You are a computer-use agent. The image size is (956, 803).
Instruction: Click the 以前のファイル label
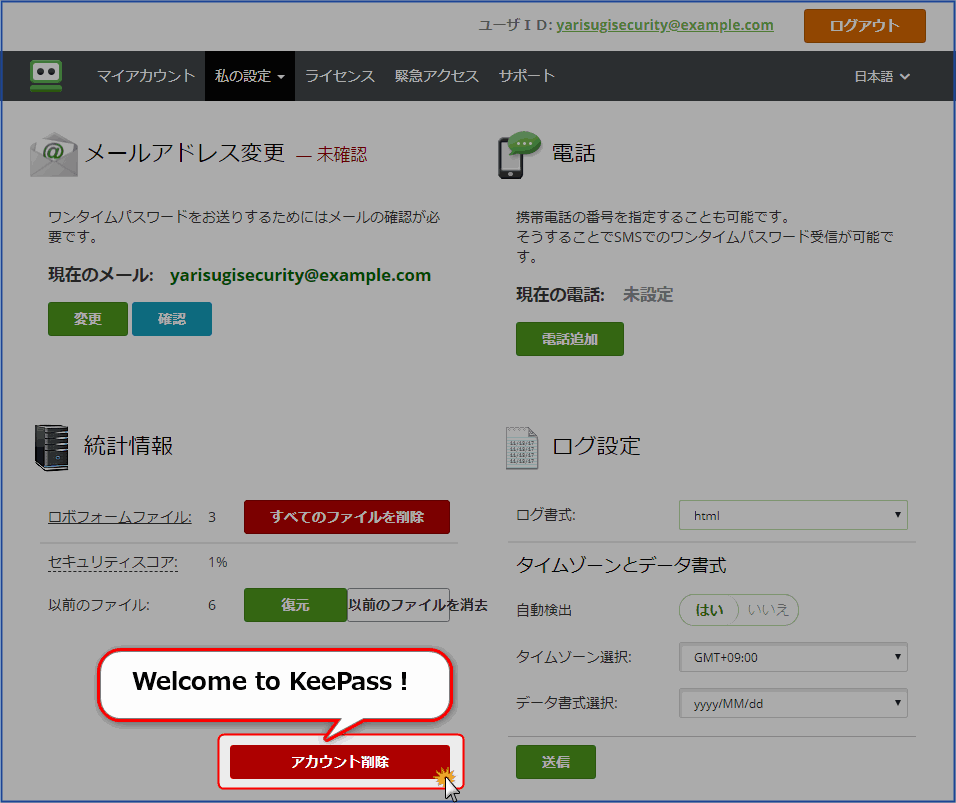pos(99,605)
